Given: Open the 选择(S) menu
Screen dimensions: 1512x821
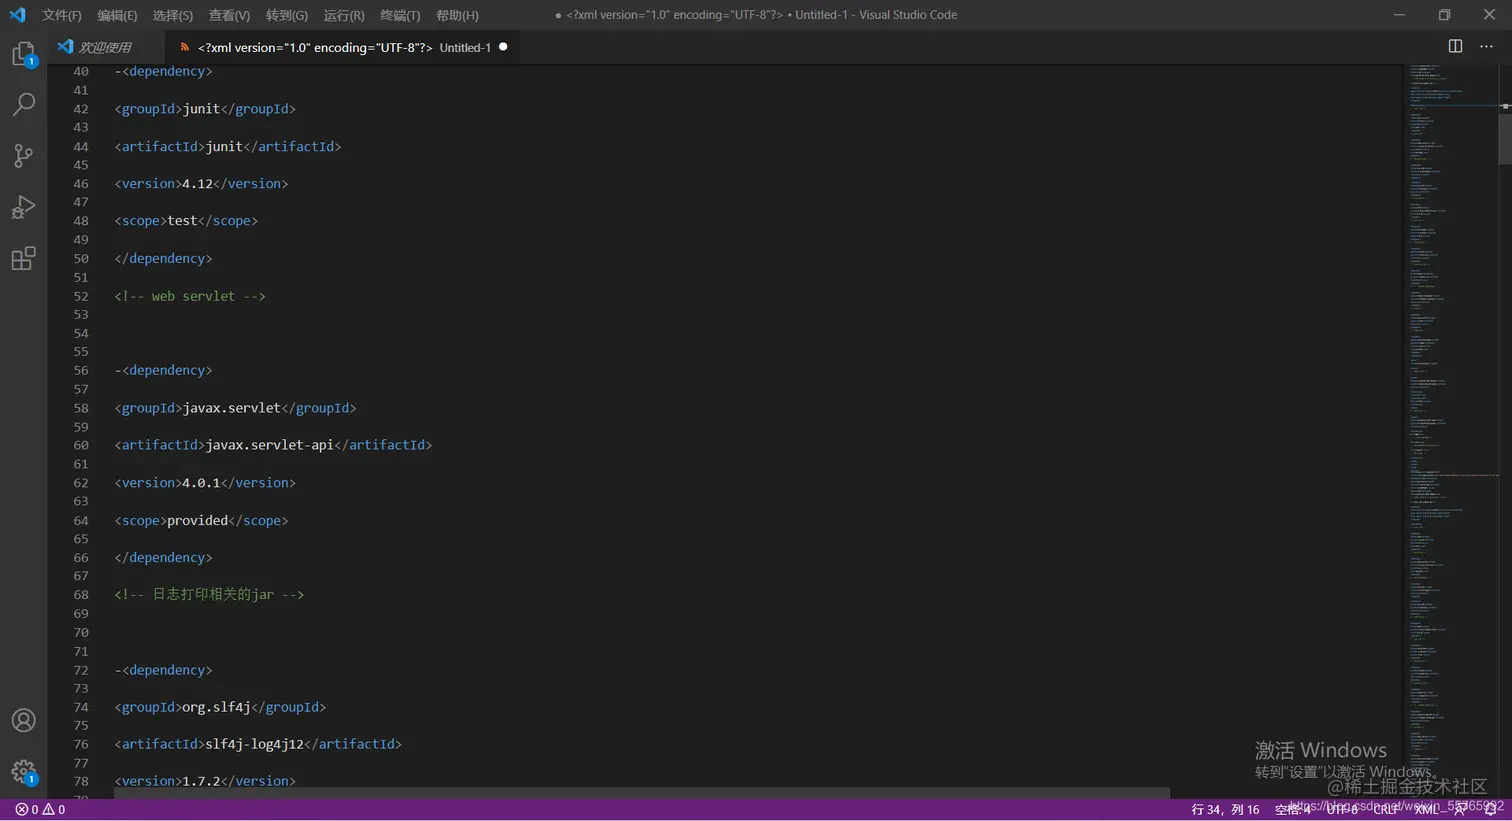Looking at the screenshot, I should pos(173,15).
